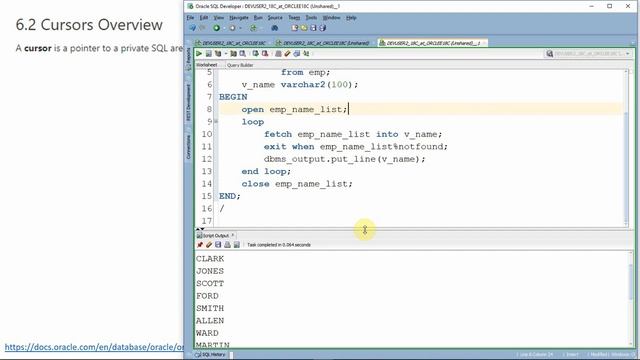
Task: Click the Unshared SQL Worksheet icon
Action: click(x=278, y=53)
